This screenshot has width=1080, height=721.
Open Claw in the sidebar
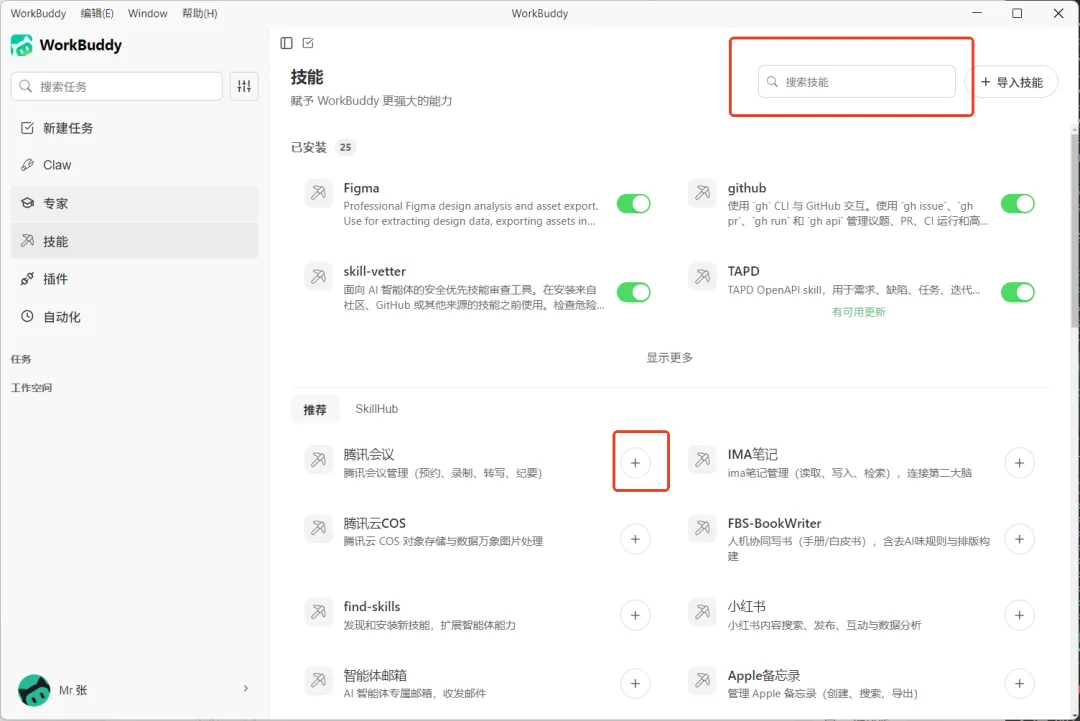pyautogui.click(x=134, y=165)
